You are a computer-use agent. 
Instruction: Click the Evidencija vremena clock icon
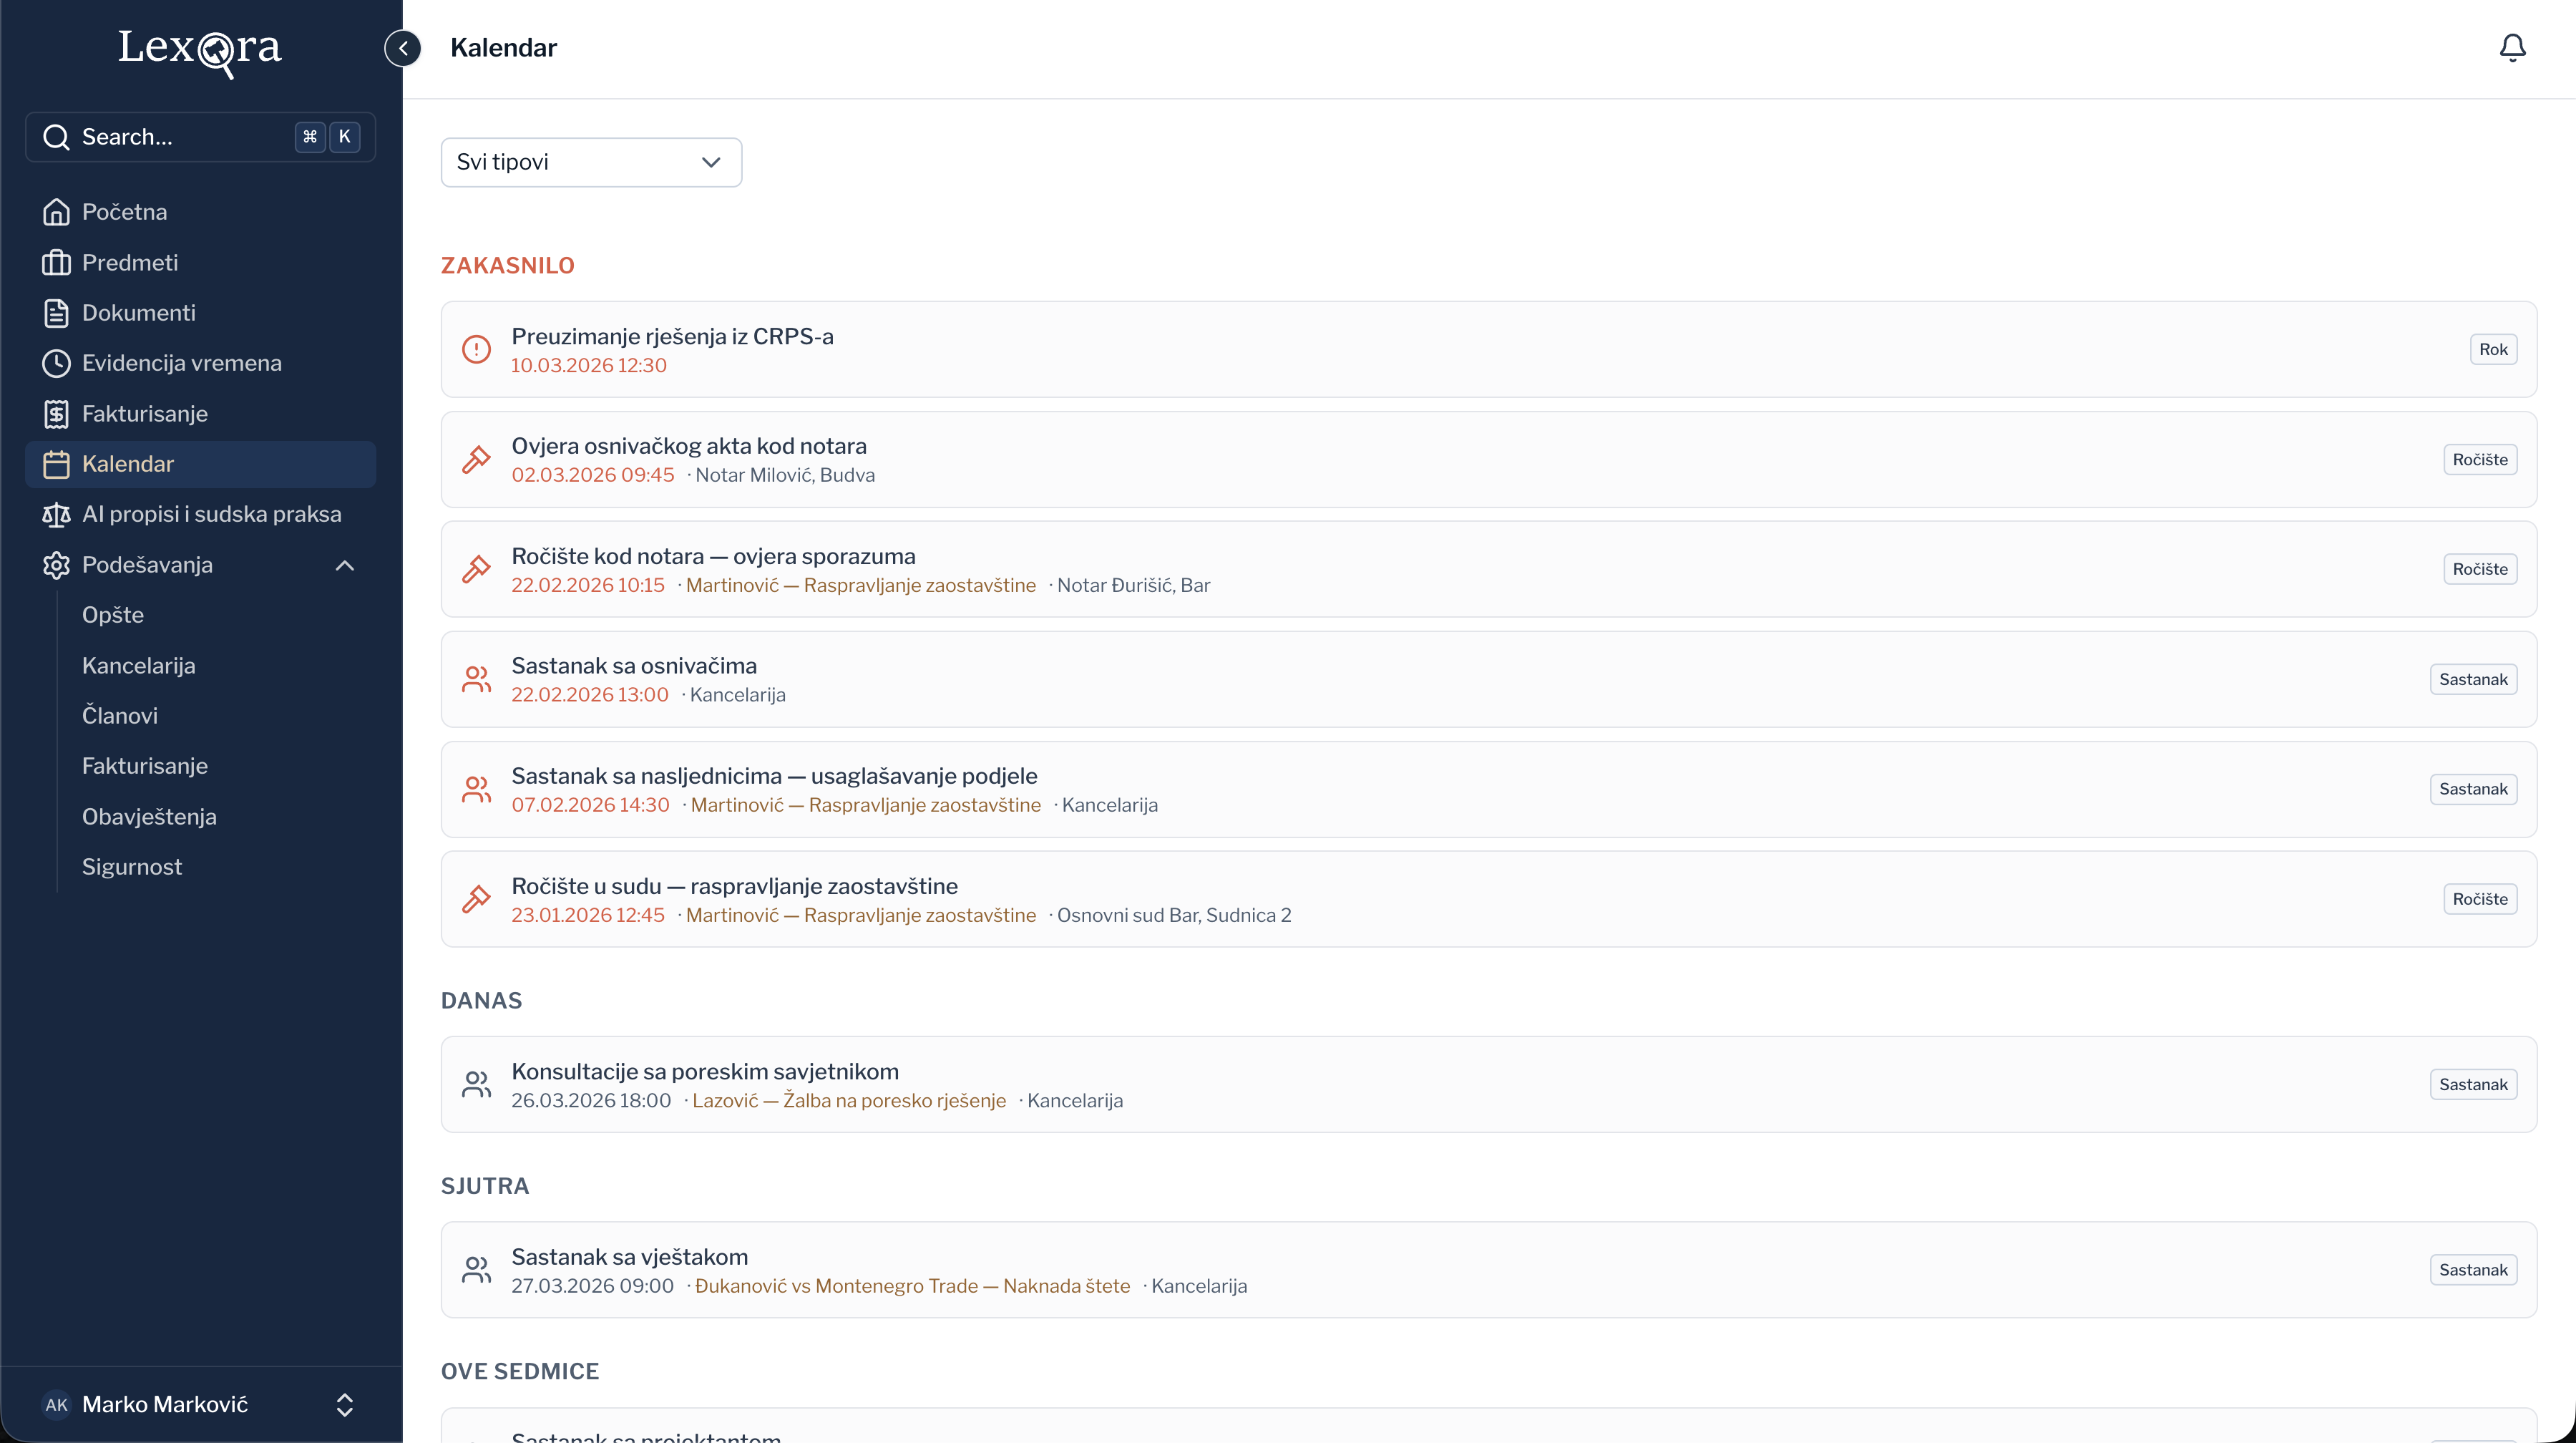(56, 363)
